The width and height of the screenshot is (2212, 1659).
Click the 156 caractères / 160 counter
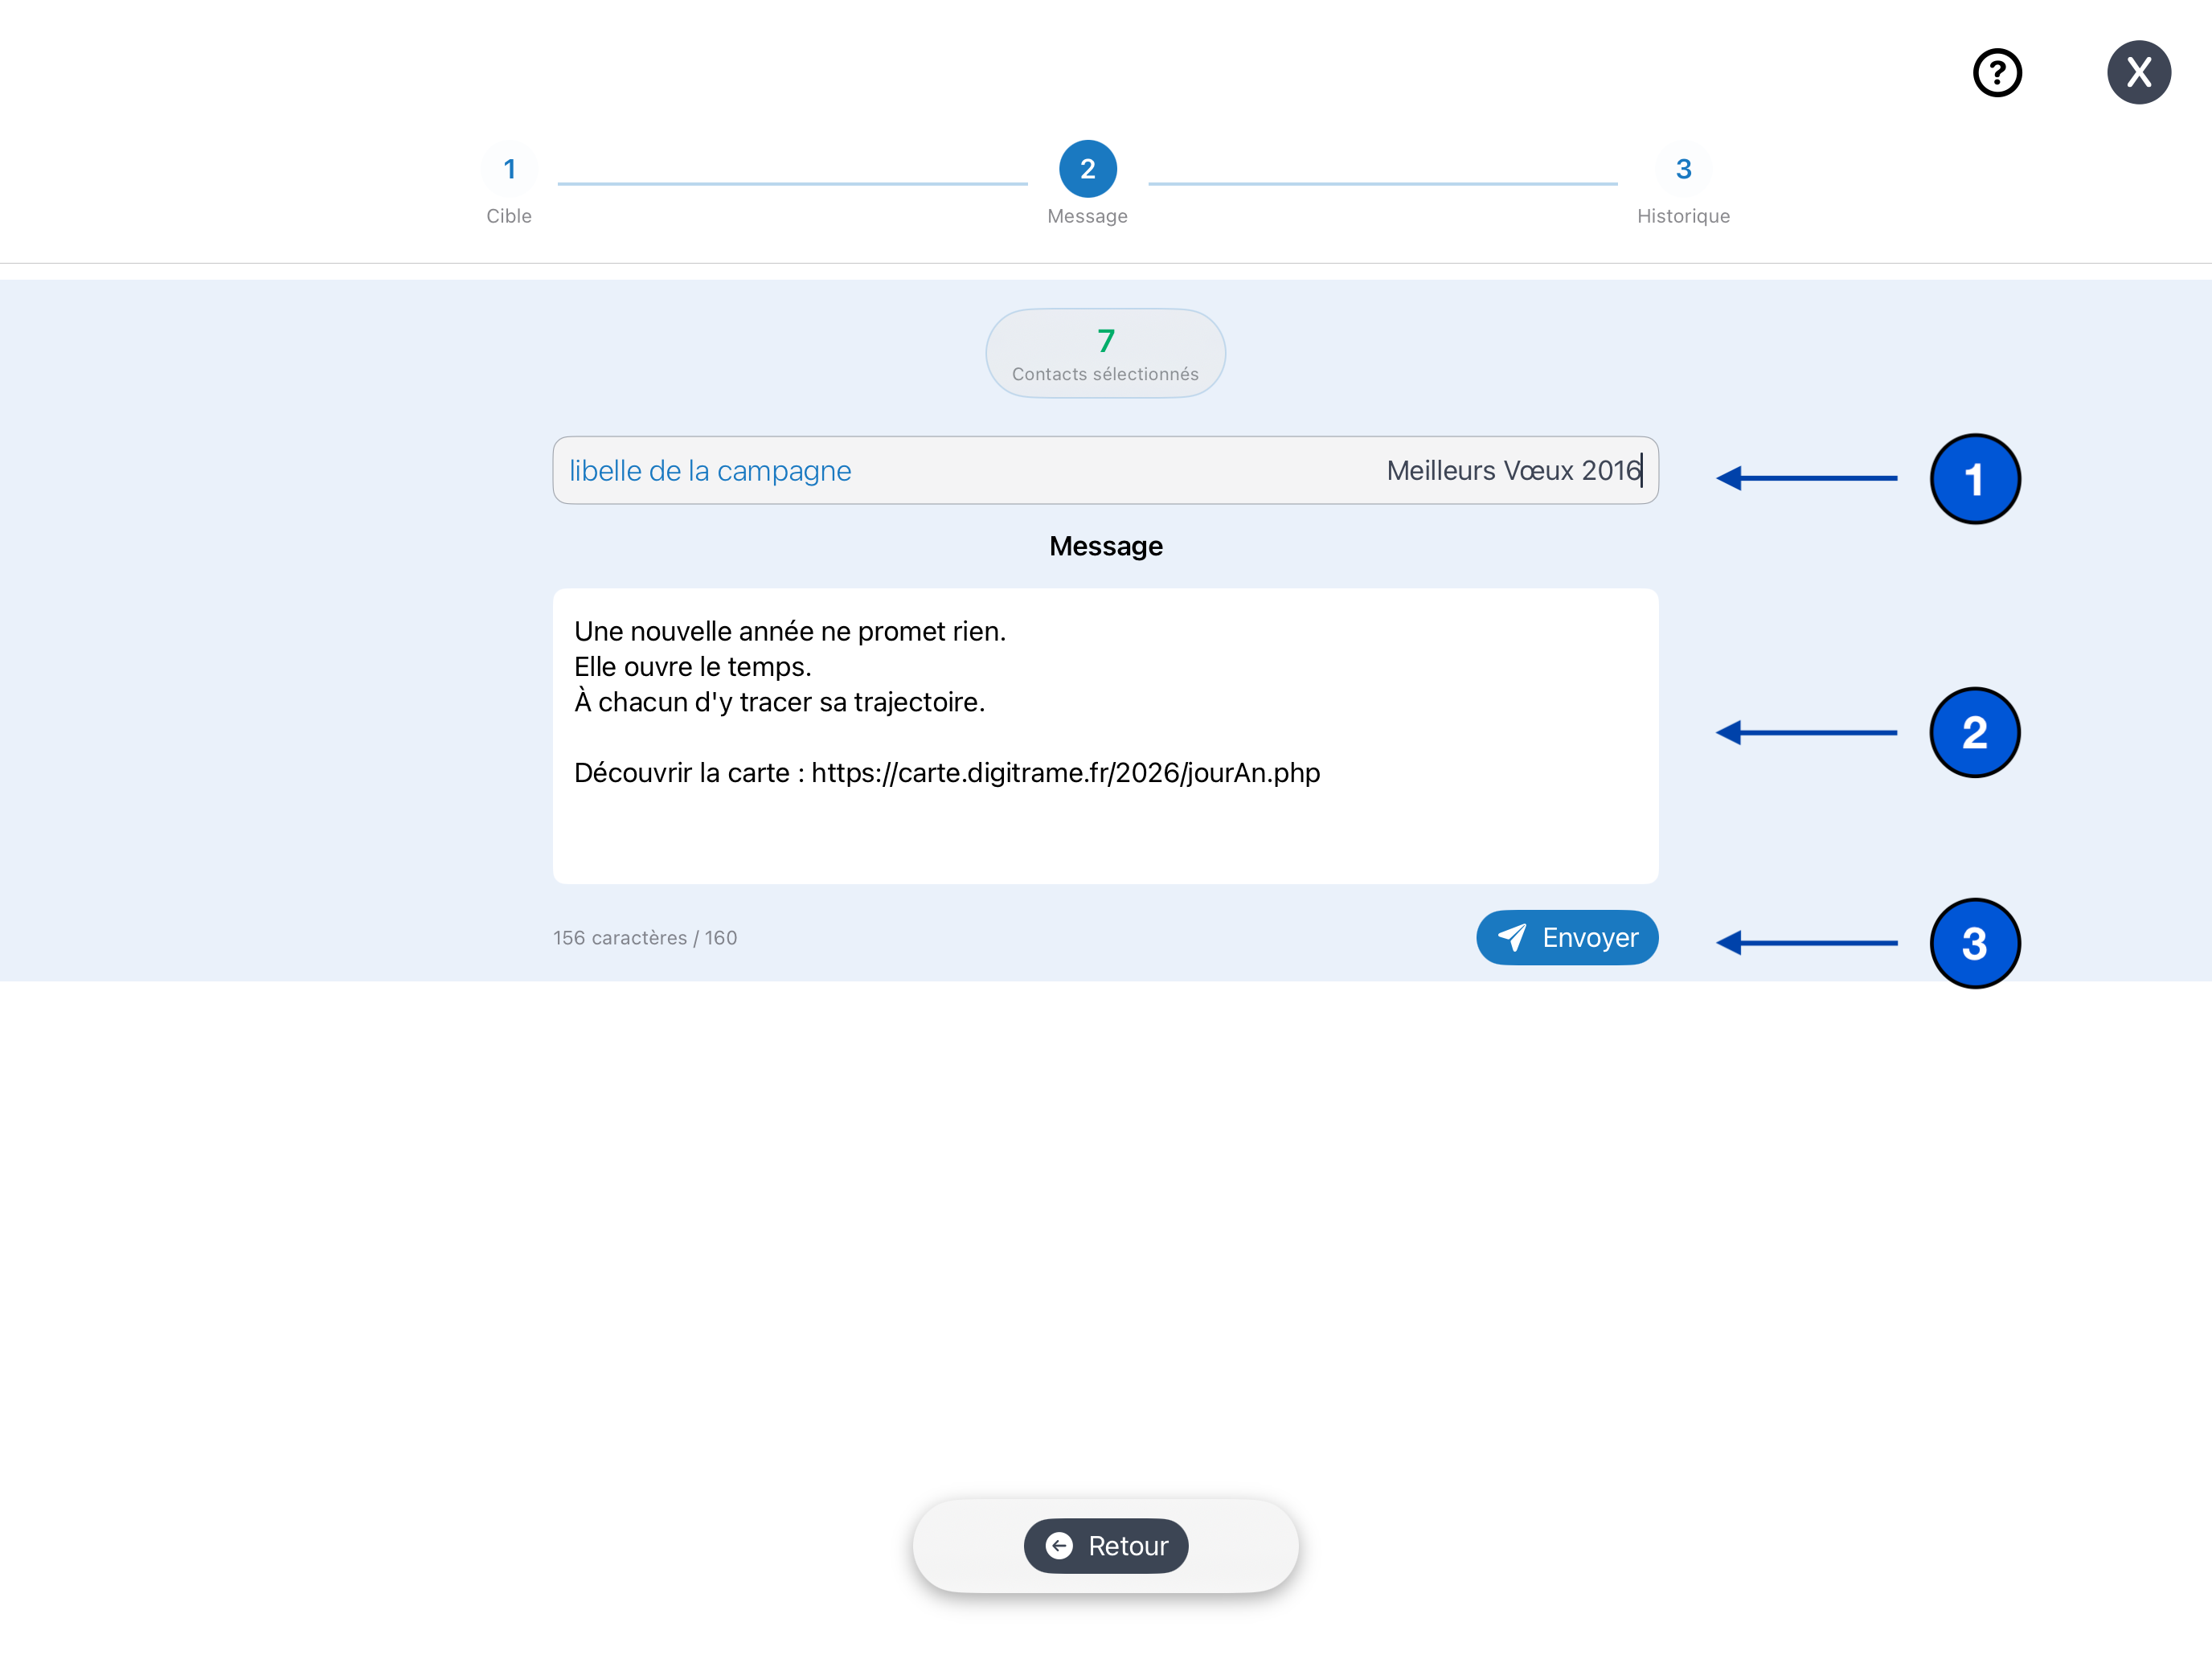point(645,938)
